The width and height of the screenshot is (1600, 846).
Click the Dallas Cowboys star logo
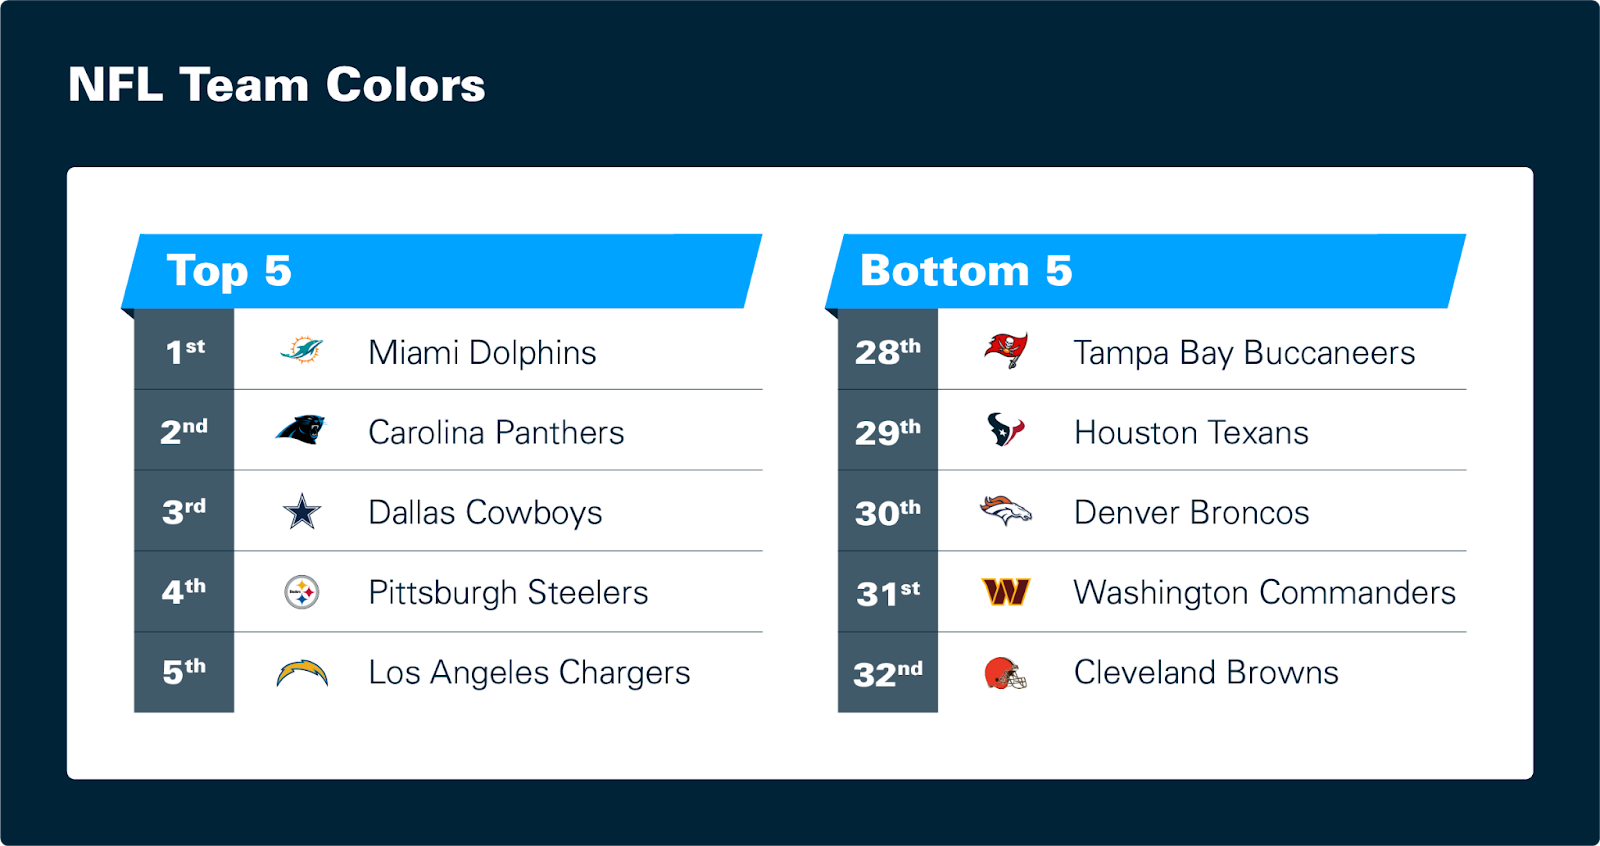[x=302, y=511]
